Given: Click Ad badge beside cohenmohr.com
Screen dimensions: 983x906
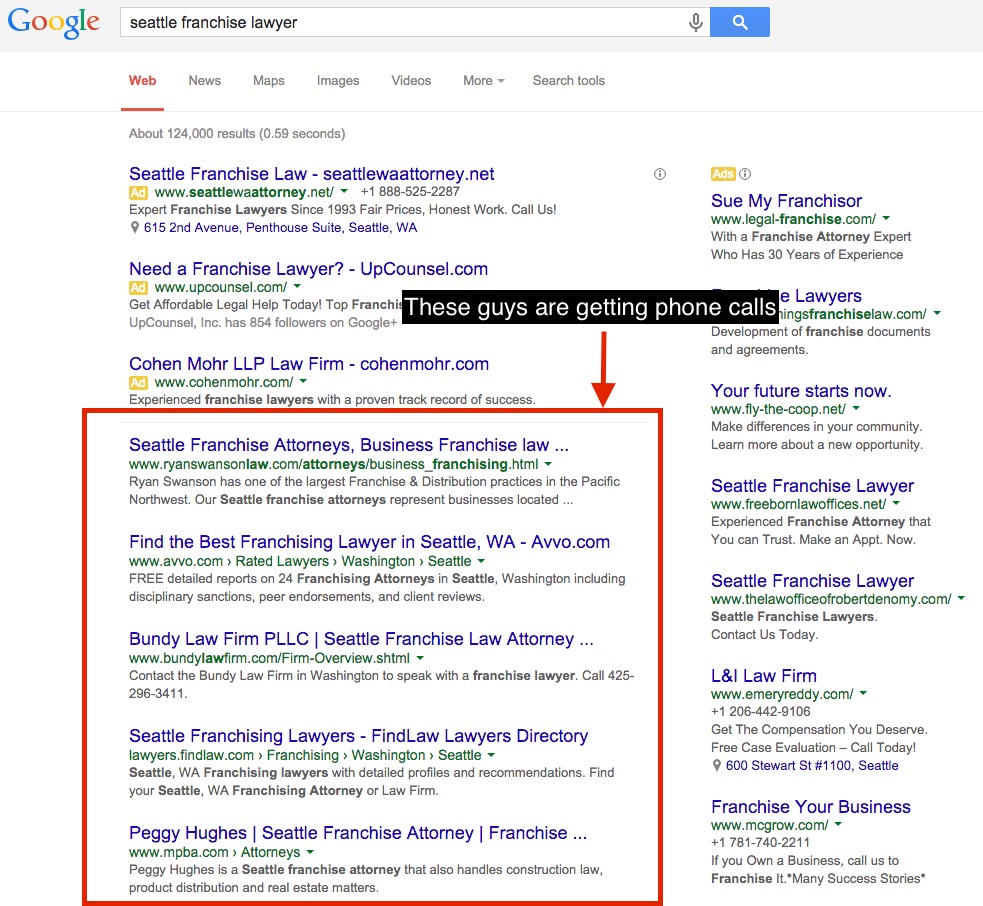Looking at the screenshot, I should click(x=138, y=382).
